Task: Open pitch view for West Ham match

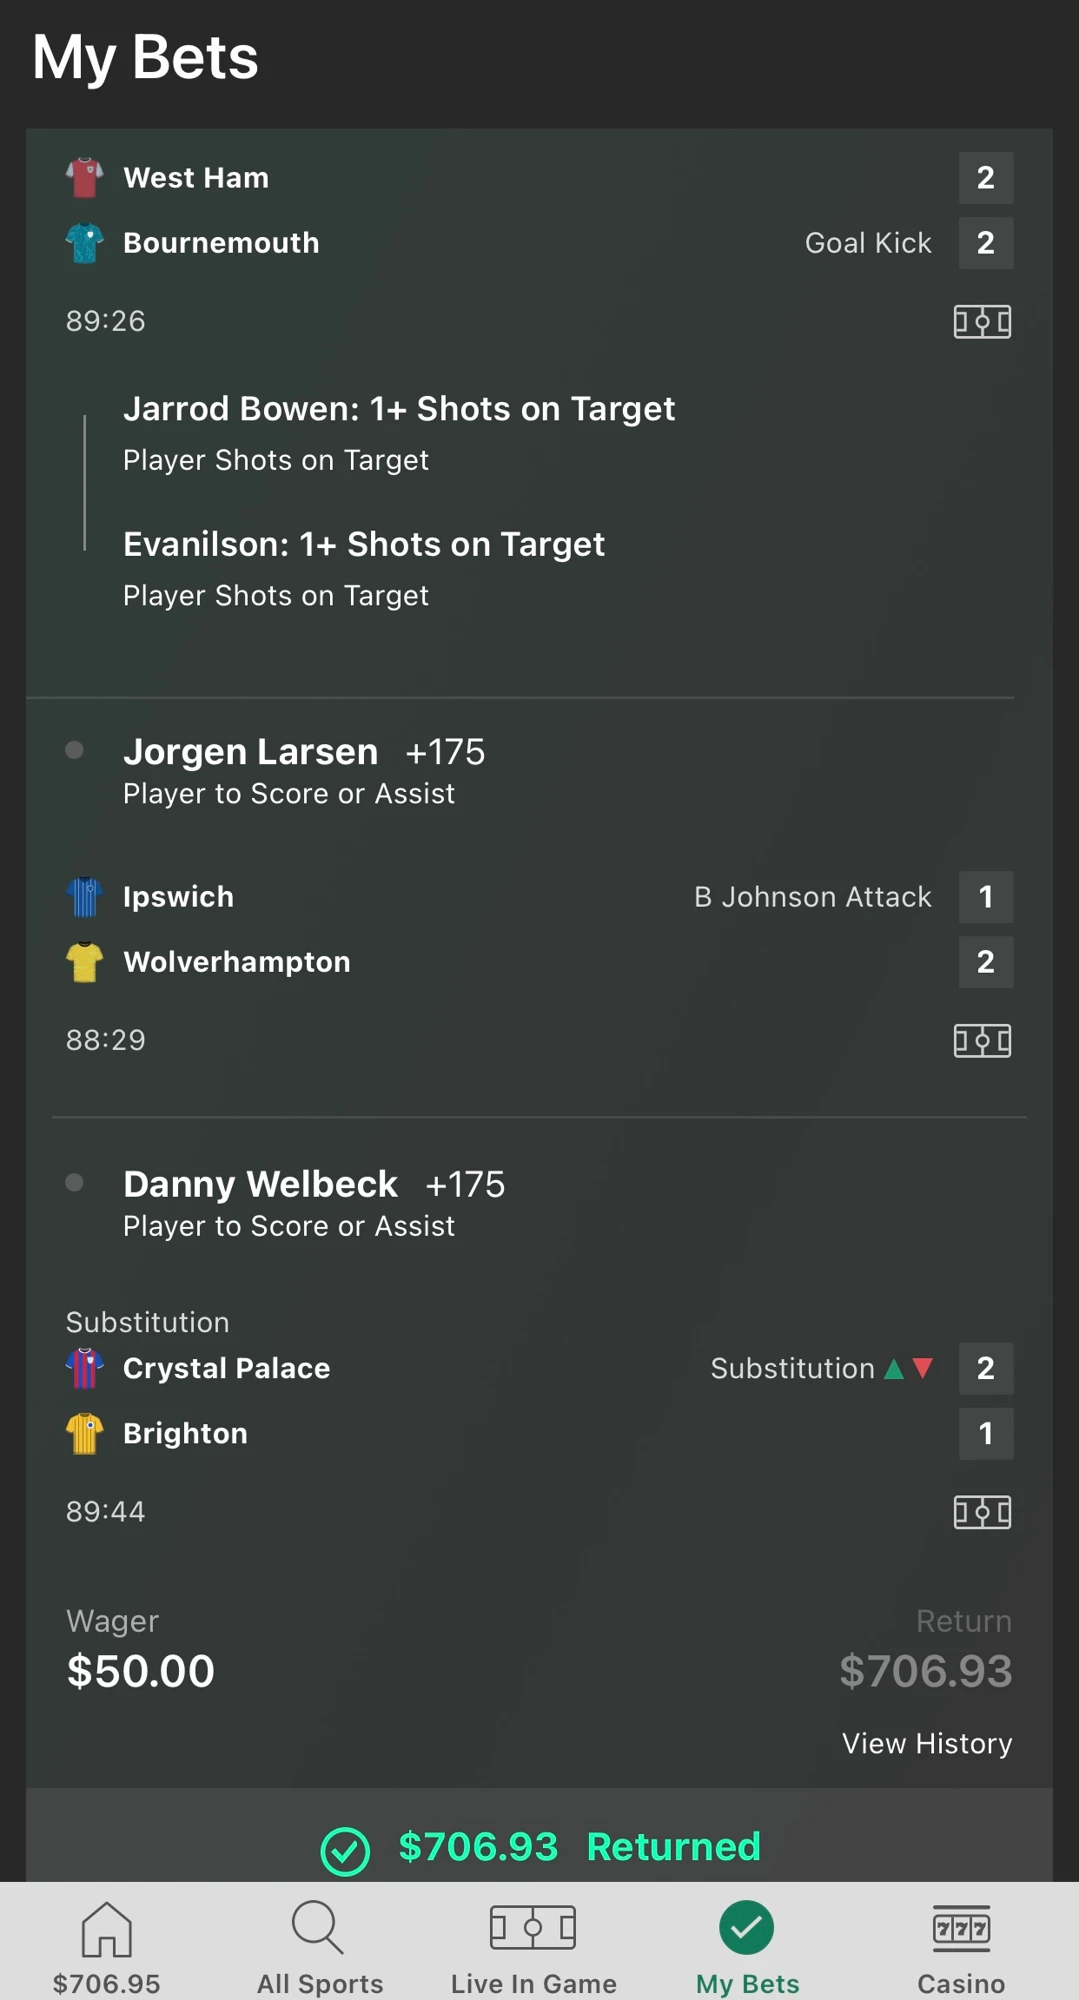Action: [982, 321]
